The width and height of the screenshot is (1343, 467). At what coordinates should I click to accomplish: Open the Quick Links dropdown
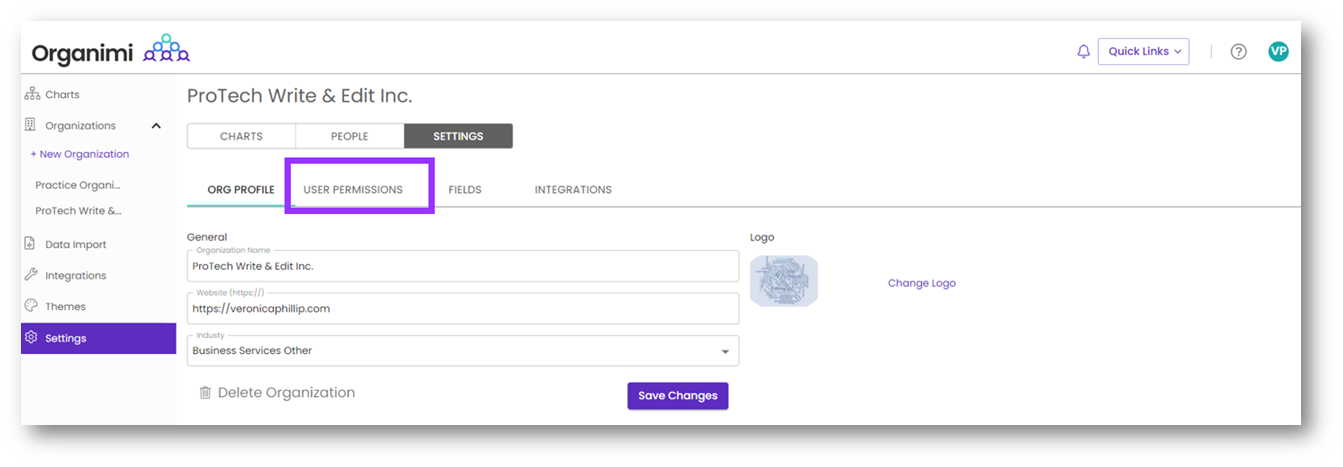coord(1143,52)
